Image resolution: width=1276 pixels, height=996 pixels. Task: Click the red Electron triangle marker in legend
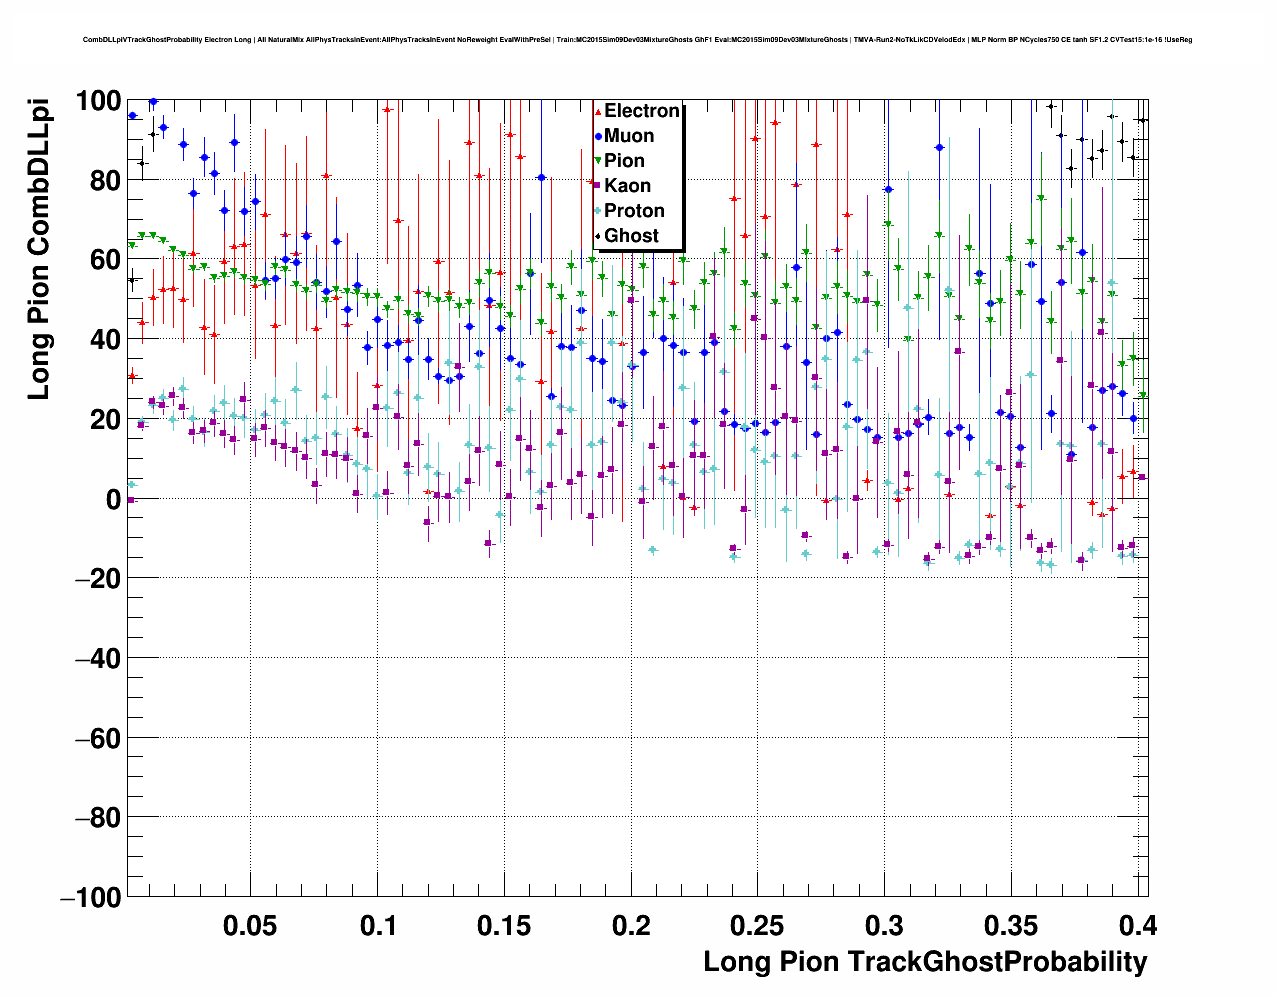(x=598, y=111)
